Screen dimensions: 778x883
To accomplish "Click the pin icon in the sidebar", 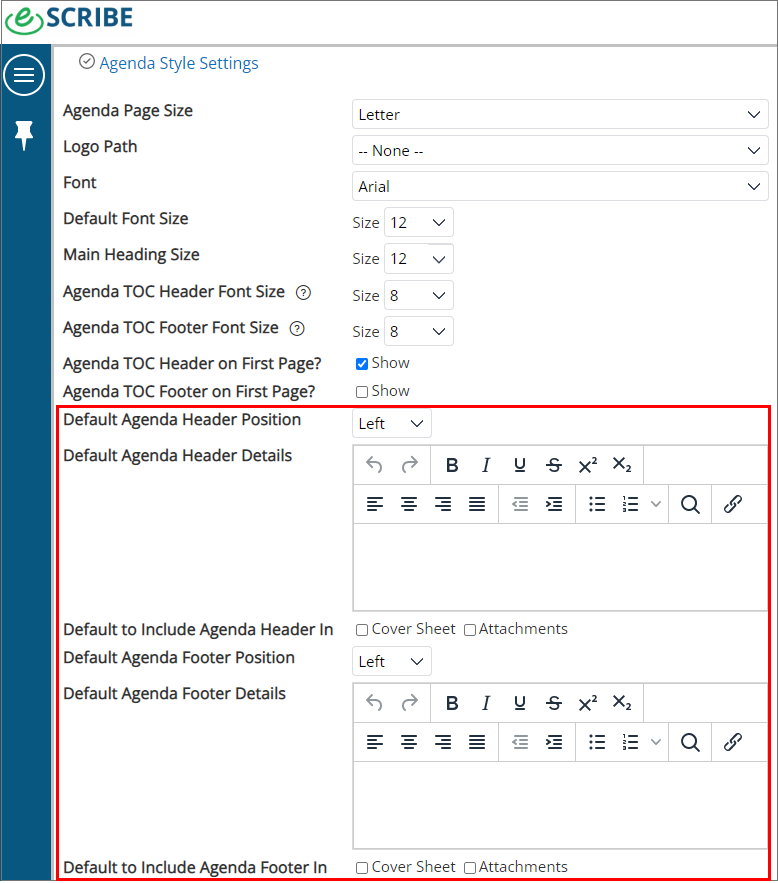I will 24,135.
